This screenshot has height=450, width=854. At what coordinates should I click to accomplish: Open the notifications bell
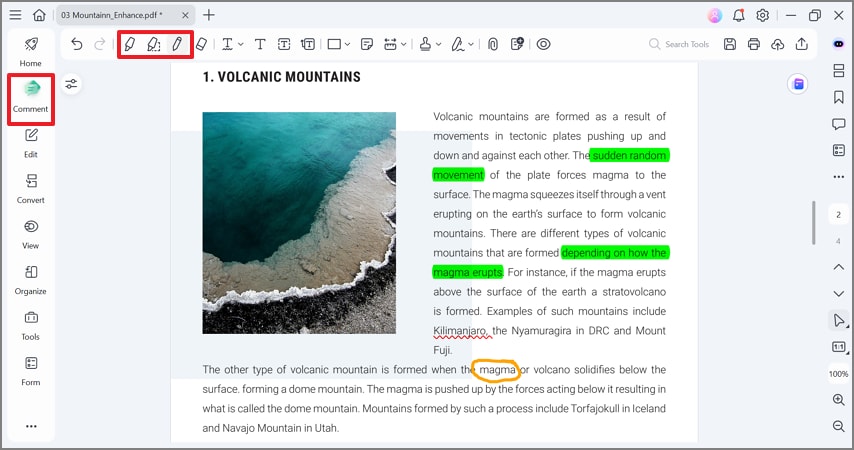pyautogui.click(x=739, y=15)
